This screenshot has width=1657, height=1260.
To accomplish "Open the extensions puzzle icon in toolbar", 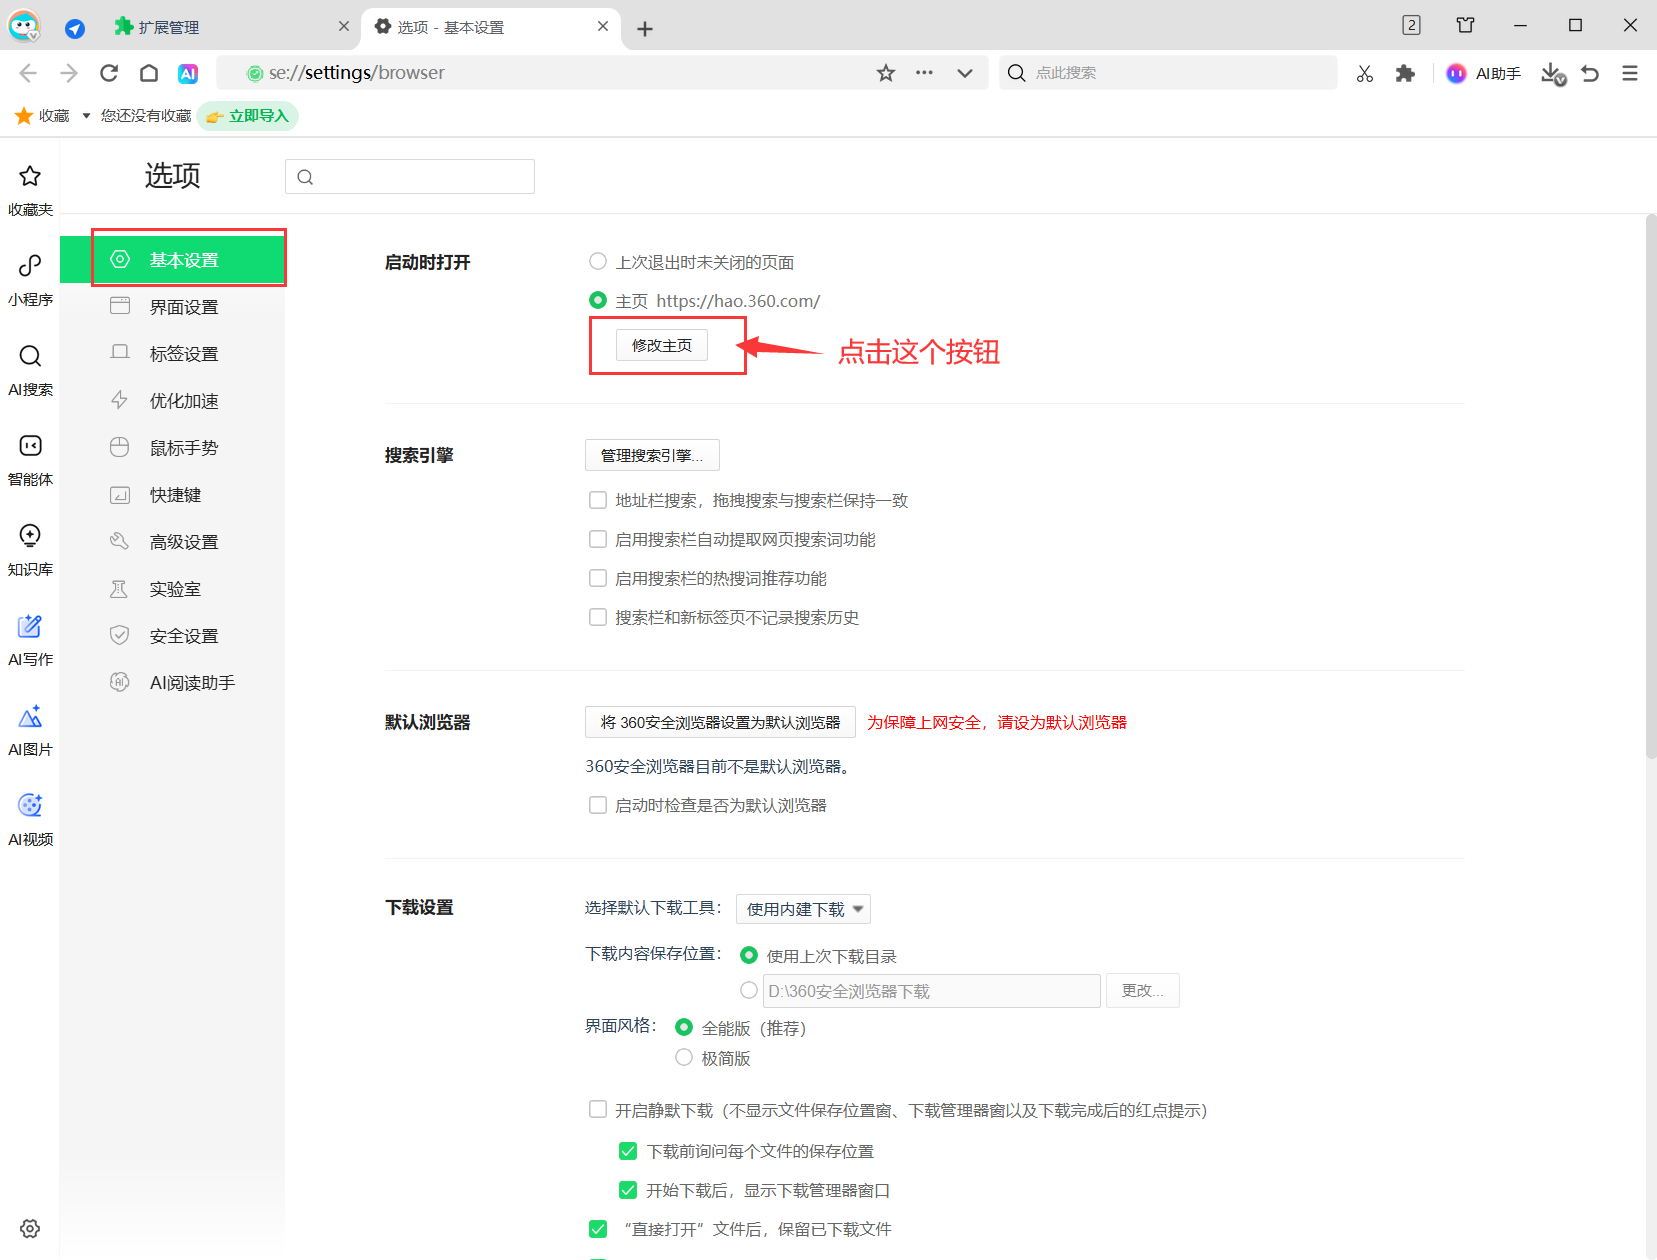I will click(1405, 73).
